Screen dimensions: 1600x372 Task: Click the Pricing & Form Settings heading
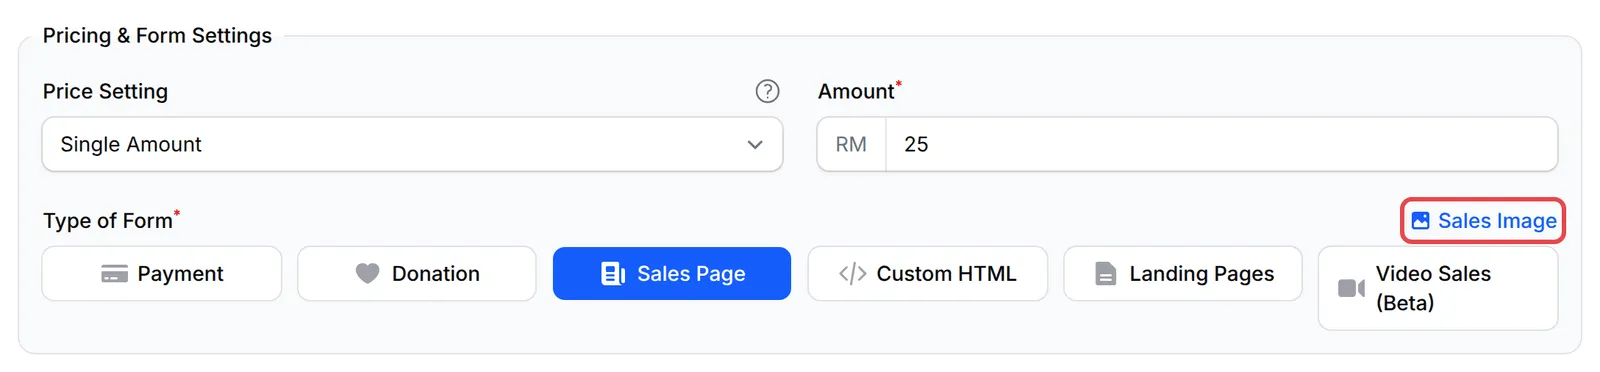(157, 35)
